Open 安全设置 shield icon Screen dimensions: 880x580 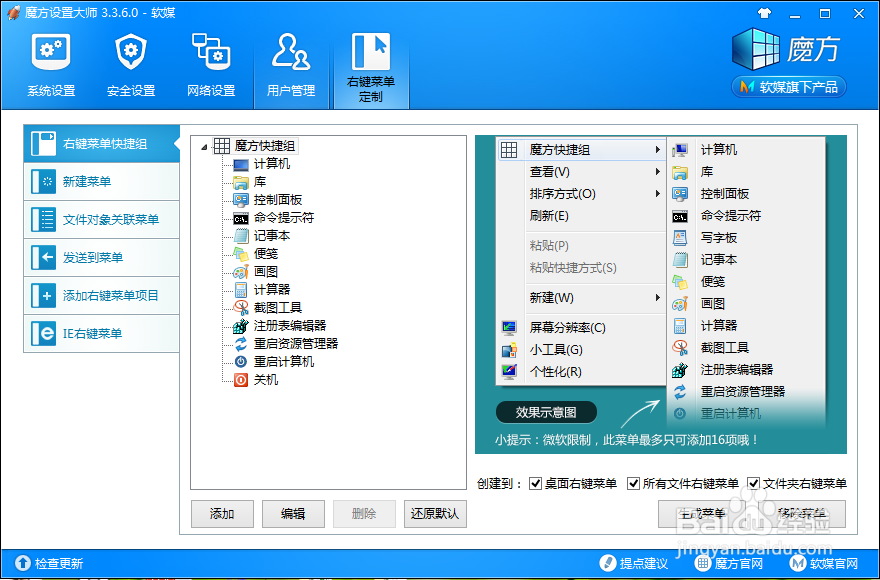131,66
